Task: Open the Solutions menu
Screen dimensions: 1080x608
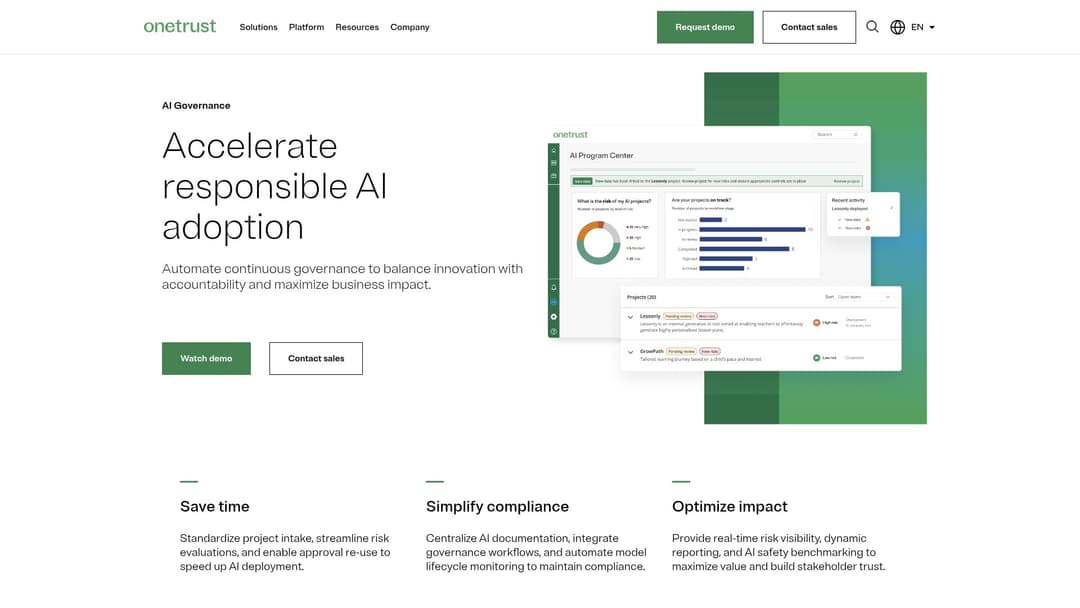Action: click(x=258, y=27)
